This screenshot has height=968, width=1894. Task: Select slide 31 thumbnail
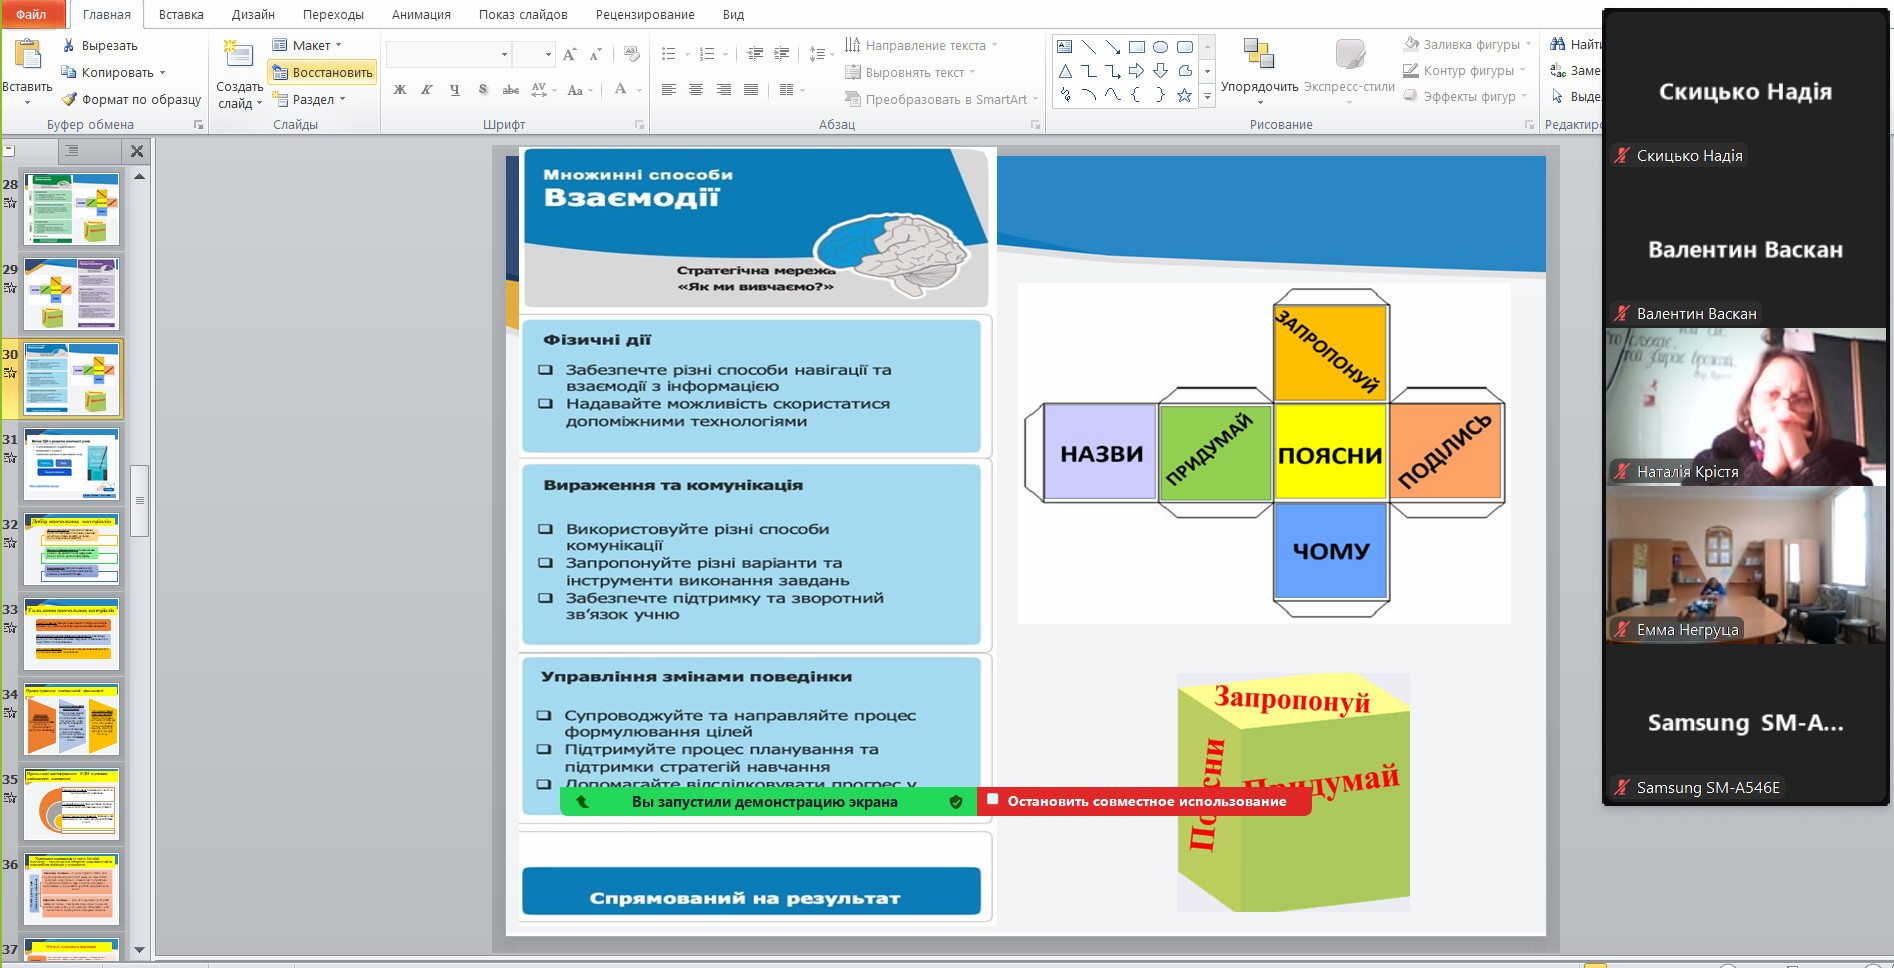[72, 464]
